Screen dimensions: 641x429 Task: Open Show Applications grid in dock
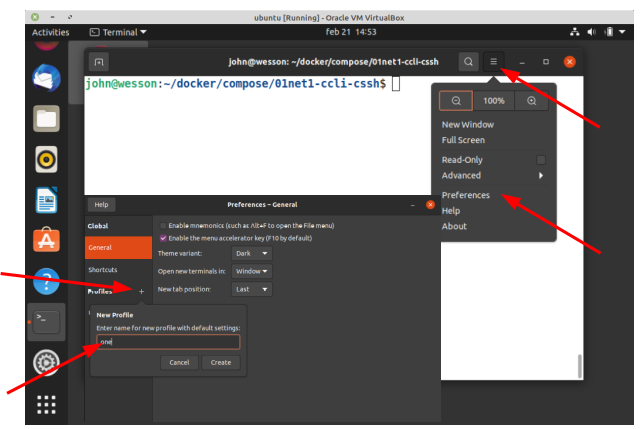[x=47, y=405]
